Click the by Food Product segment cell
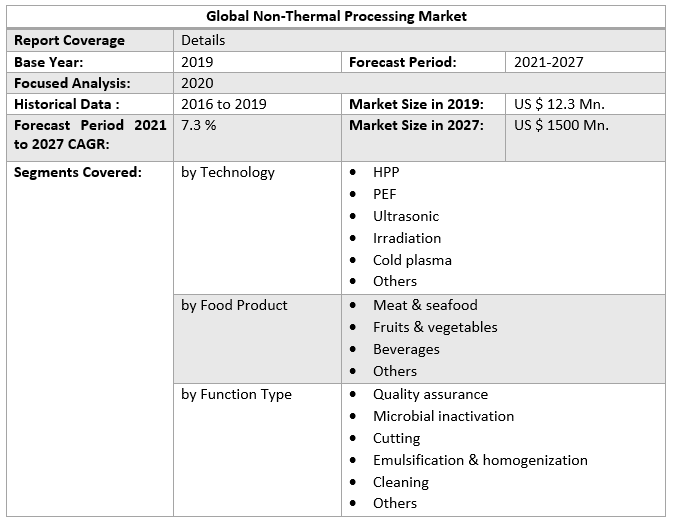 [x=234, y=305]
